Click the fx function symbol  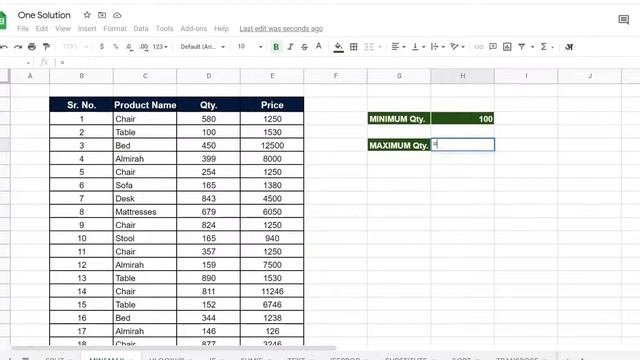(44, 62)
